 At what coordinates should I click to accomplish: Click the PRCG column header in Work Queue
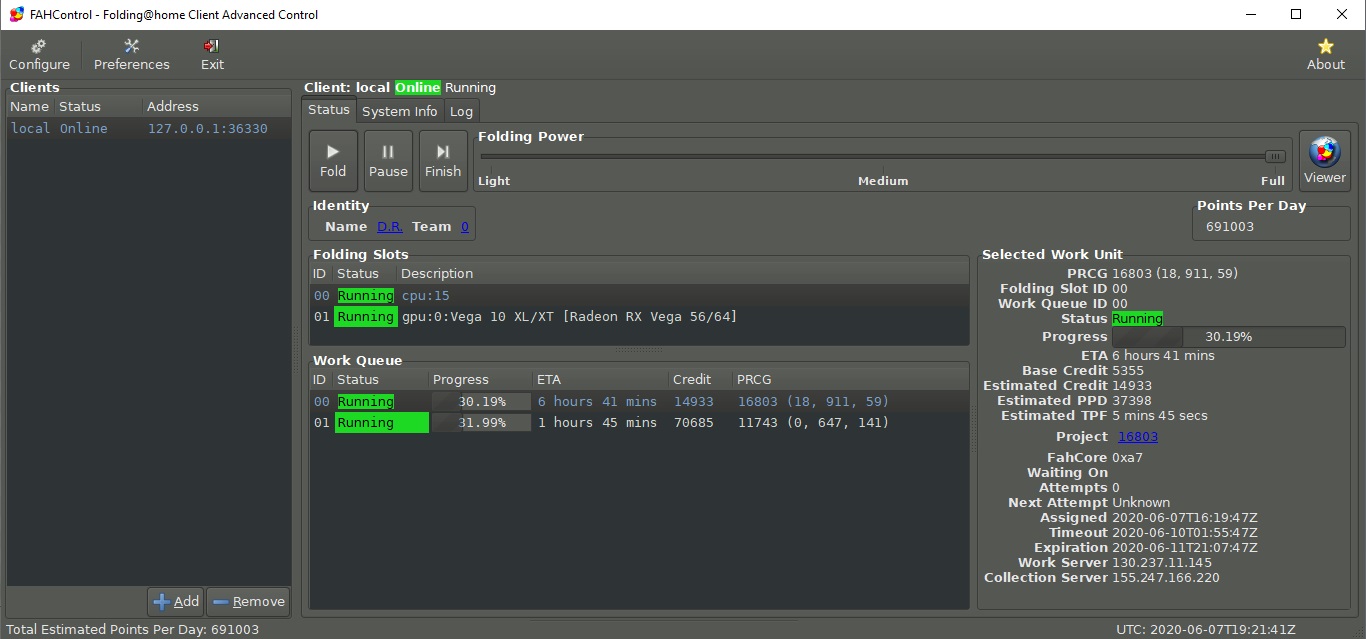pos(850,380)
